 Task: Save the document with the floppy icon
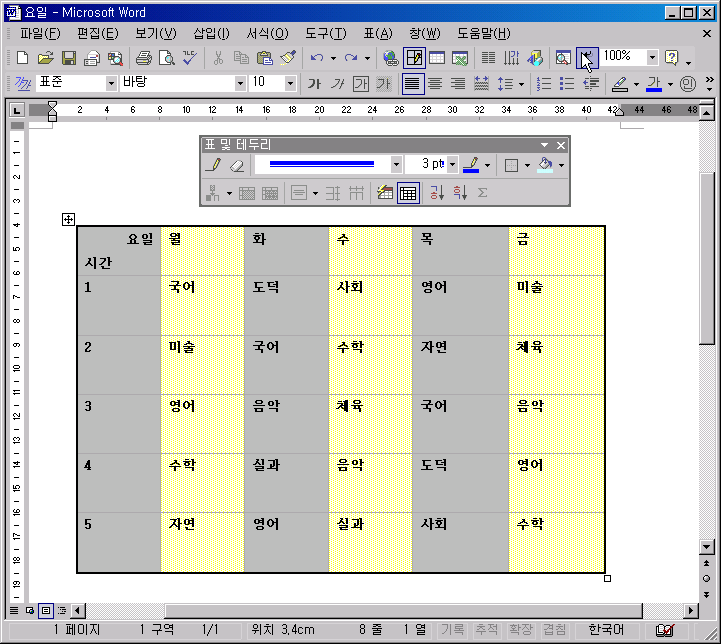(x=69, y=58)
